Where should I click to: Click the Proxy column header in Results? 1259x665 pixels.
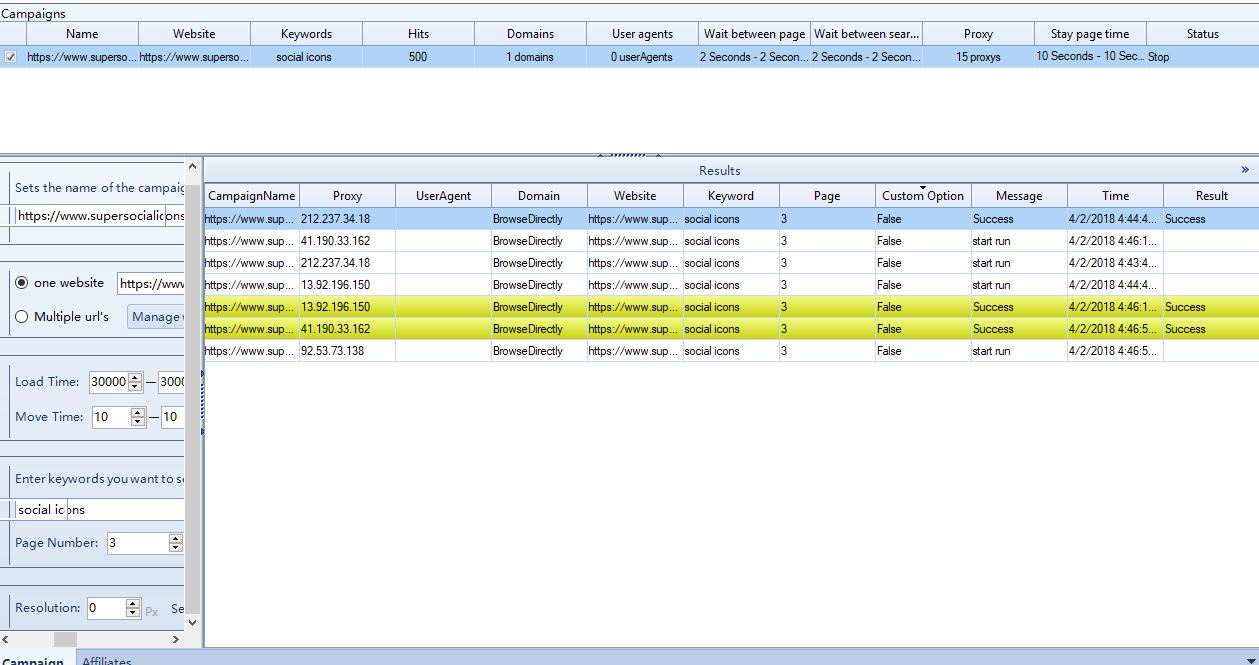347,196
